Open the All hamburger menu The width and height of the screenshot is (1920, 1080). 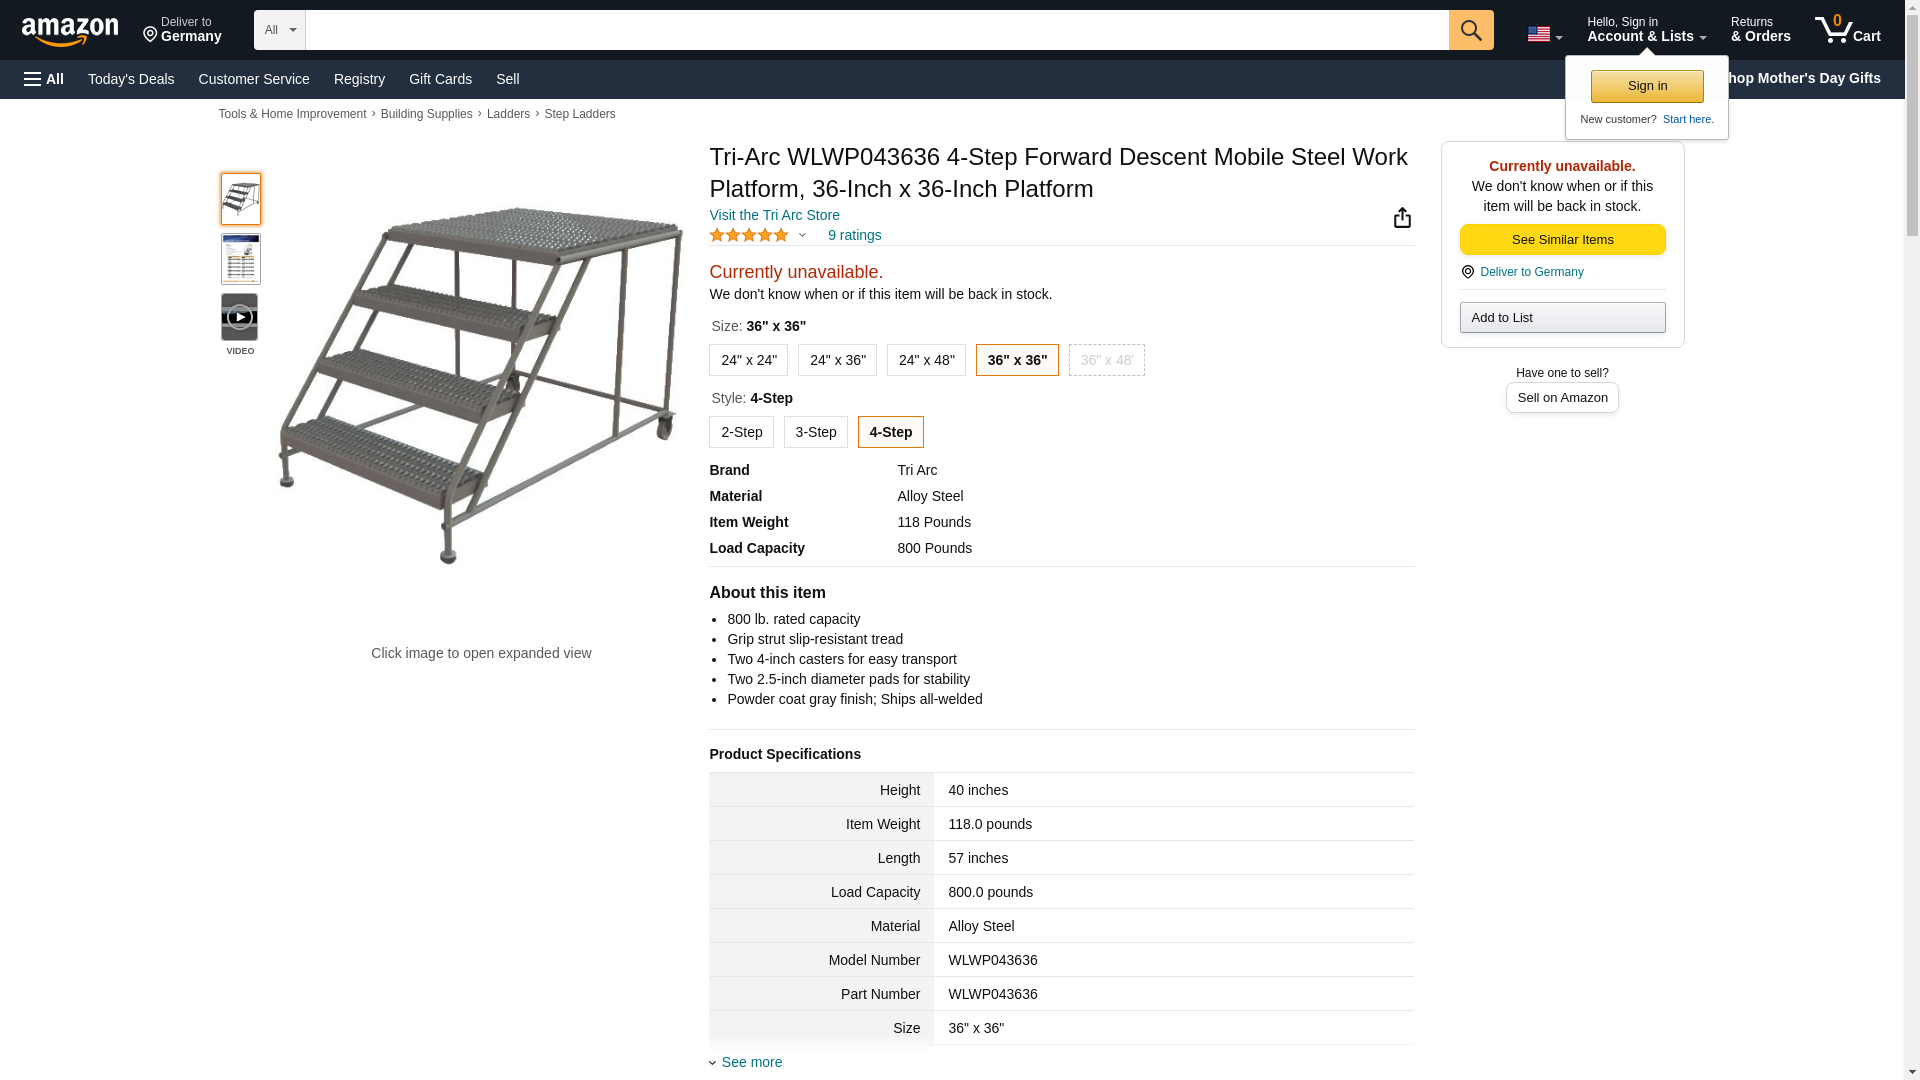click(44, 79)
